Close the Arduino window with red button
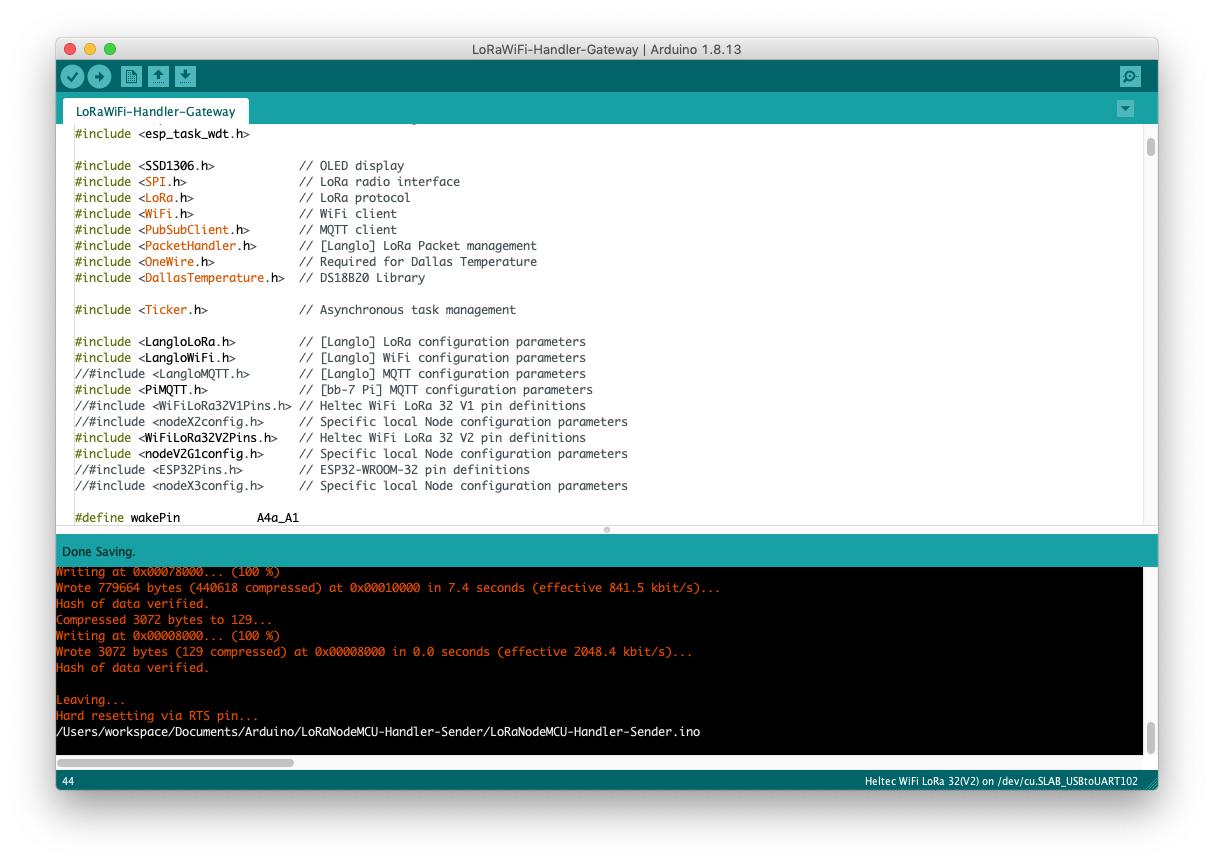 pyautogui.click(x=70, y=49)
